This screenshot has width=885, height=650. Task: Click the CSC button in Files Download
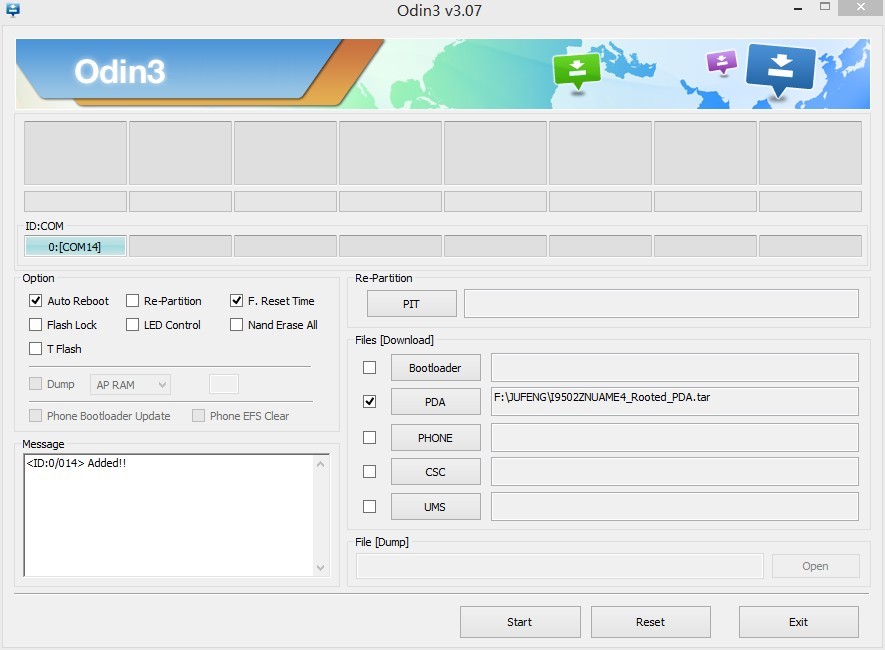(x=435, y=471)
